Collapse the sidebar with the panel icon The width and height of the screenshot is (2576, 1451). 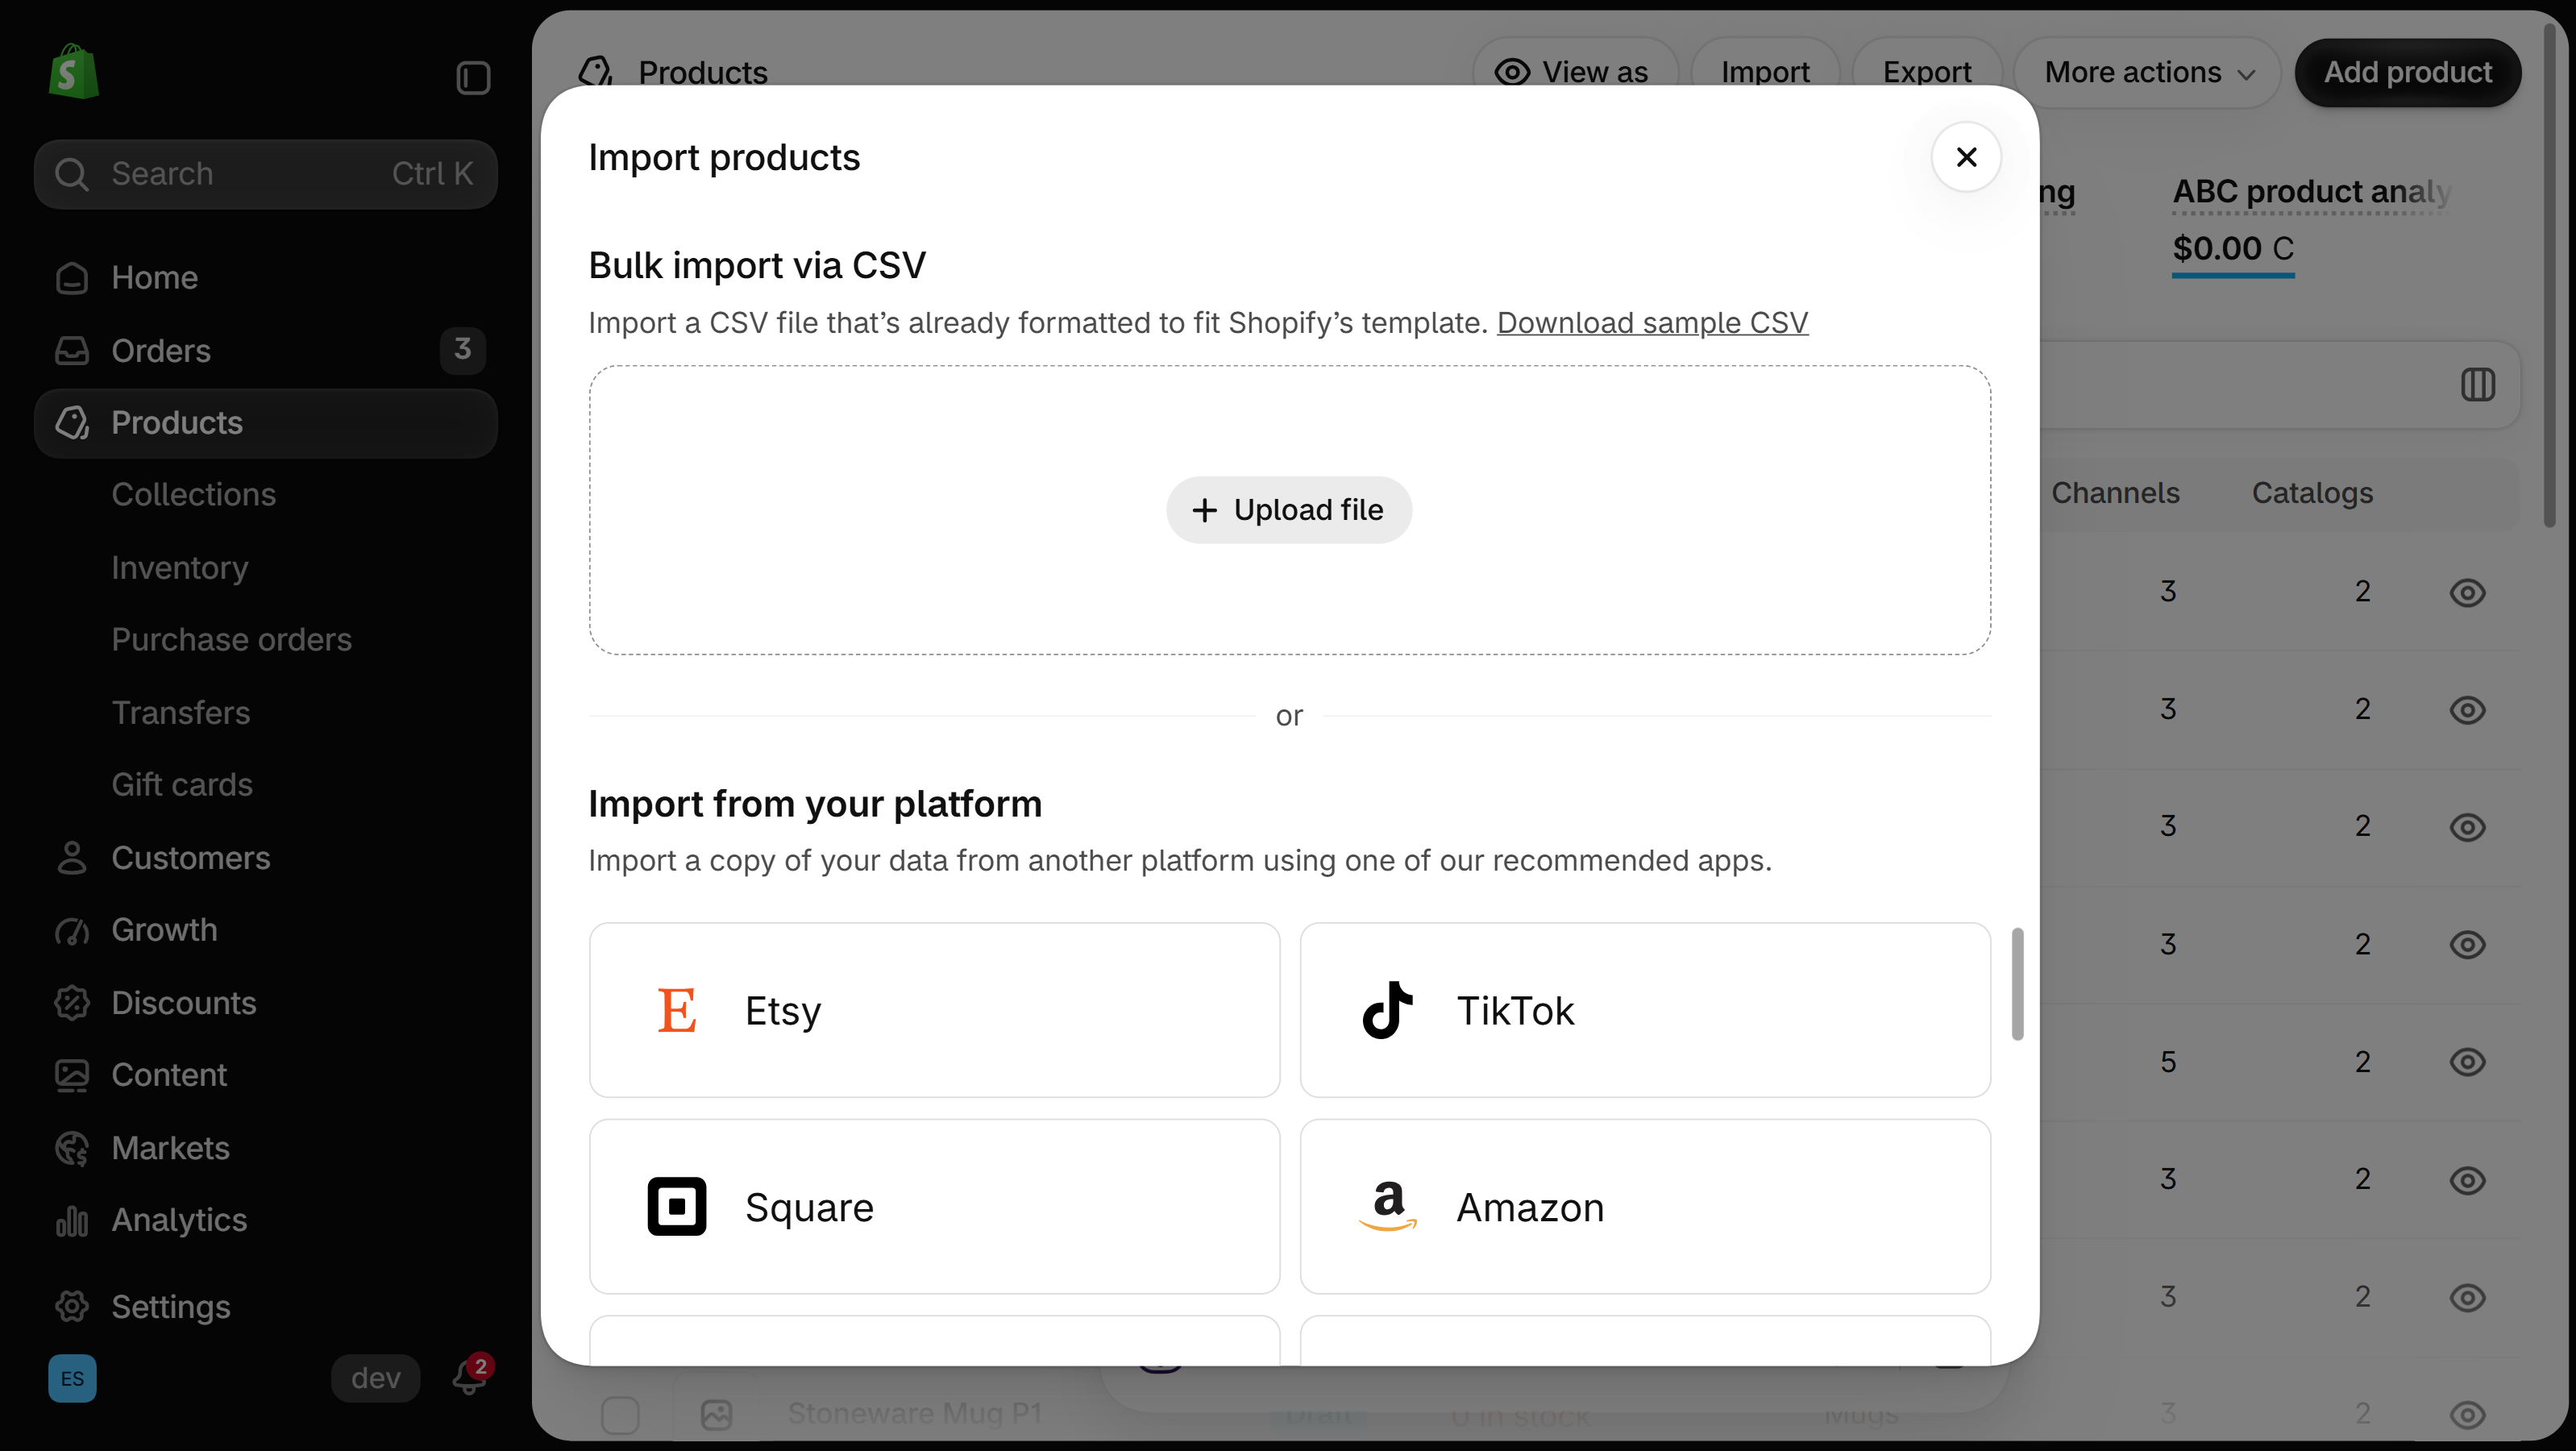pyautogui.click(x=473, y=78)
